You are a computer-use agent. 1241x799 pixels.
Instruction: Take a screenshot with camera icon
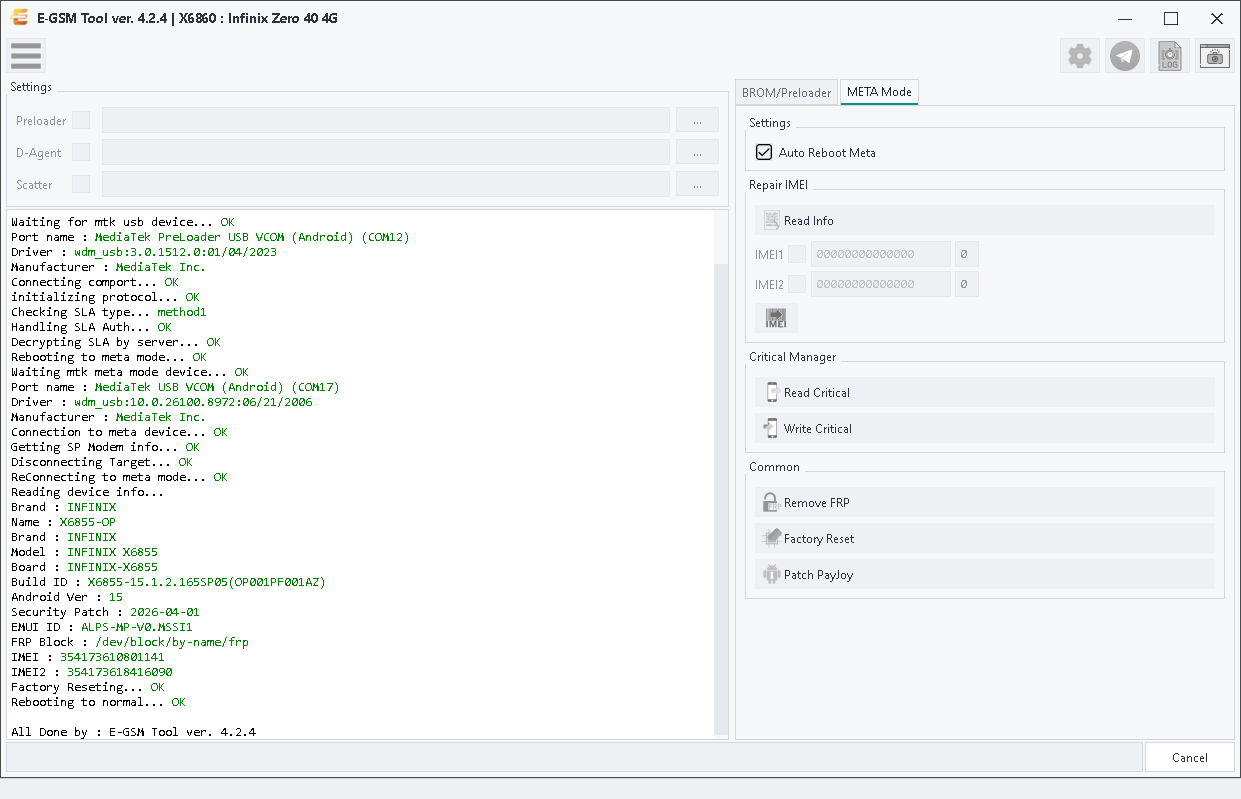(x=1215, y=56)
